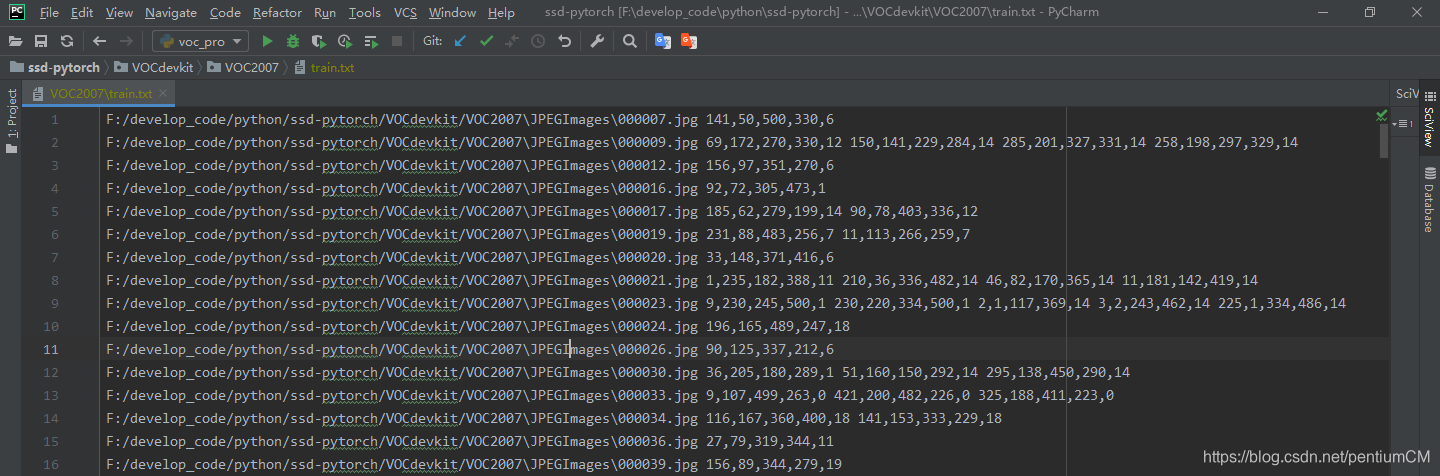Run voc_pro with the green play icon

click(267, 41)
